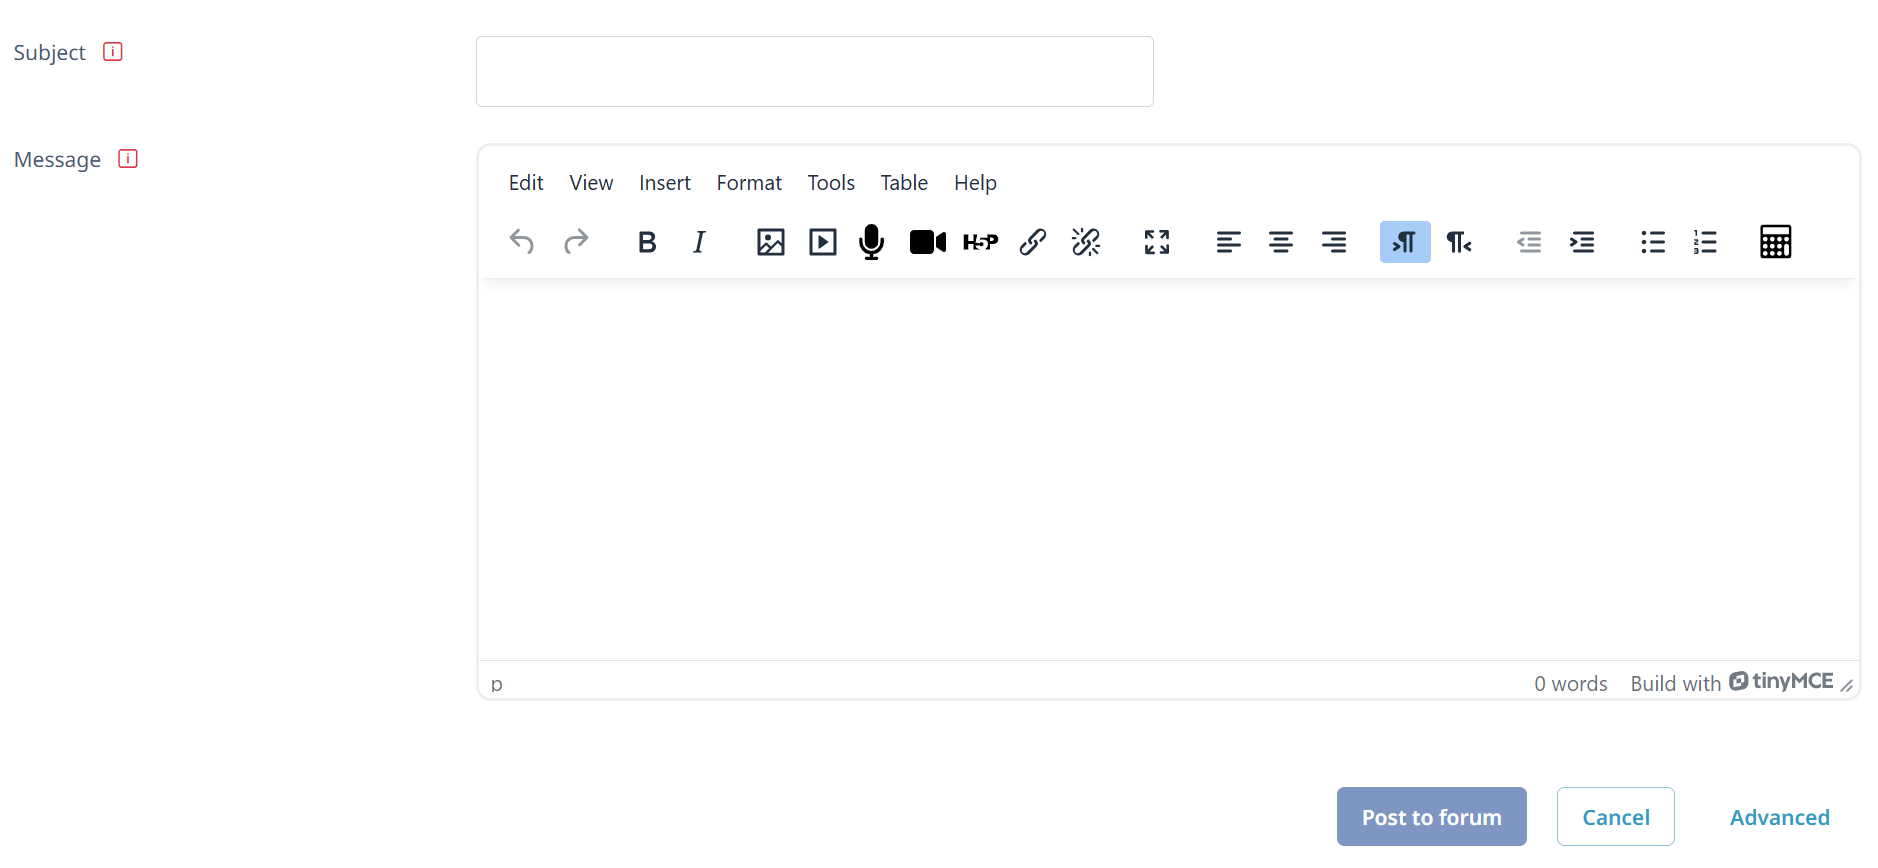The image size is (1878, 868).
Task: Insert a link with the link icon
Action: [x=1033, y=242]
